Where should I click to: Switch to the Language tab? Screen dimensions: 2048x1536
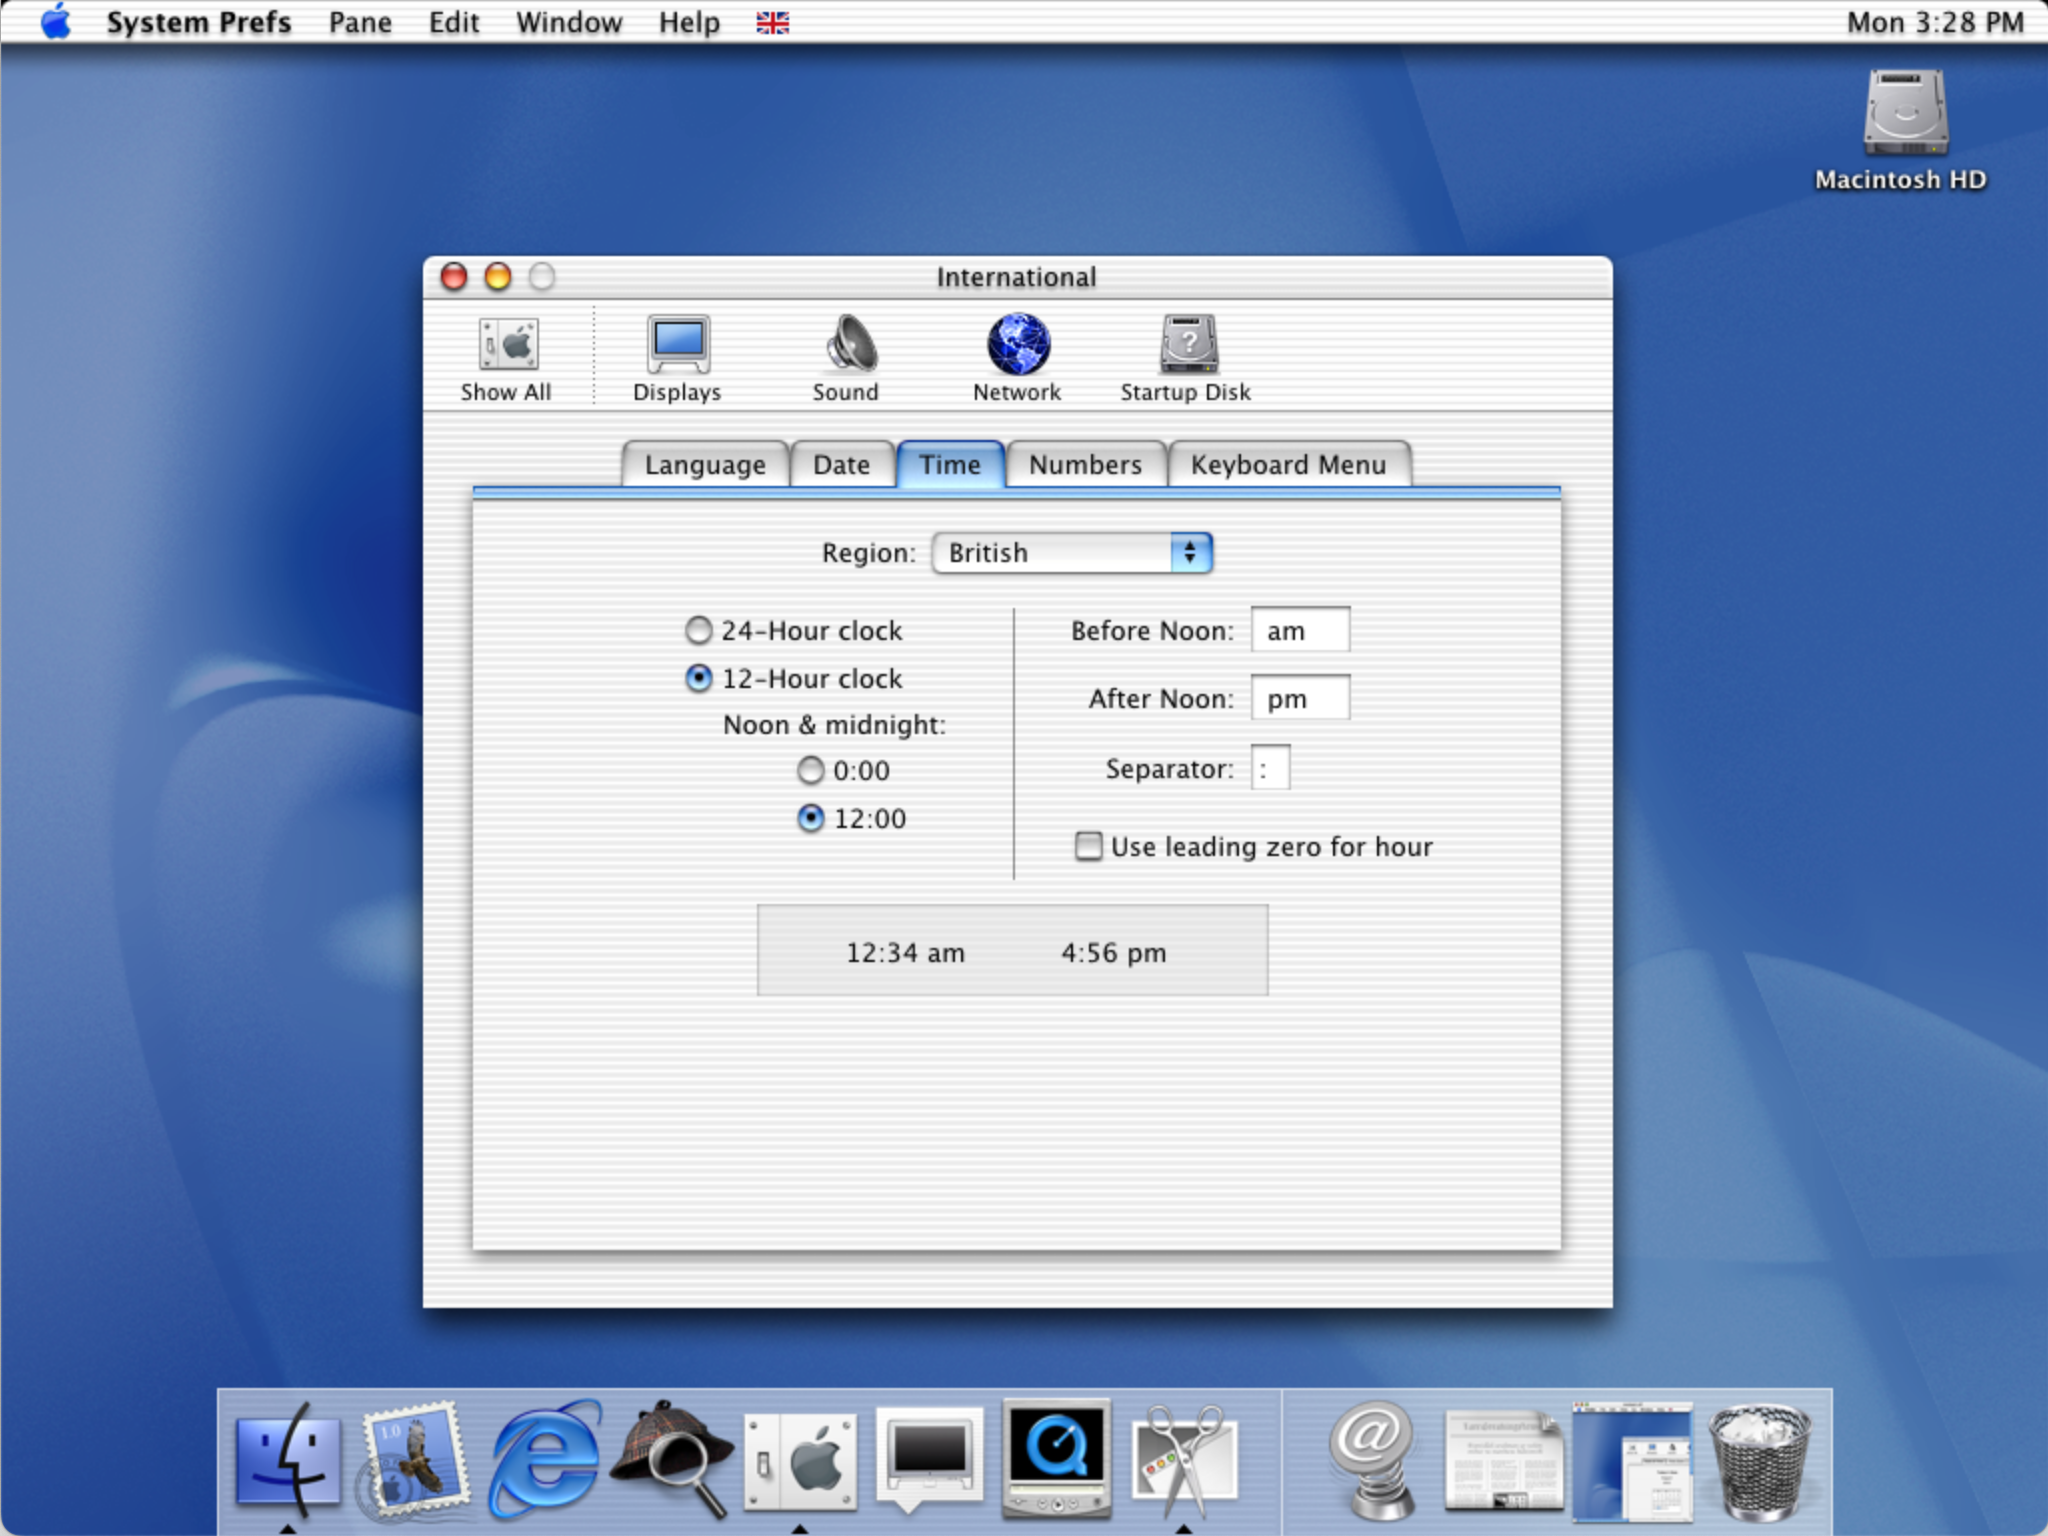pyautogui.click(x=705, y=465)
